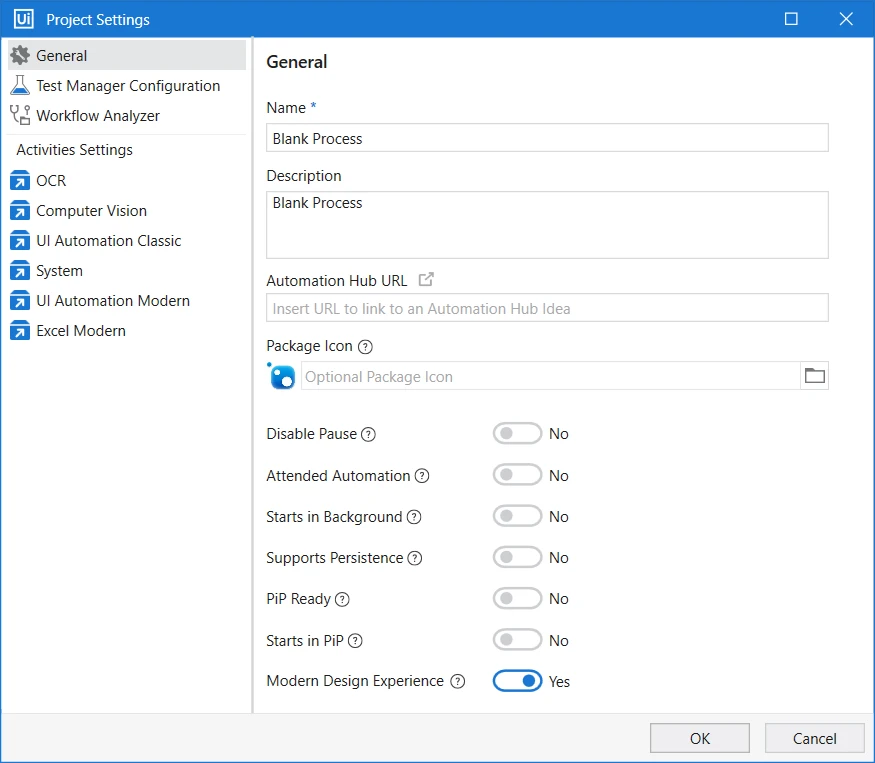The image size is (875, 763).
Task: Show help for Attended Automation
Action: (422, 476)
